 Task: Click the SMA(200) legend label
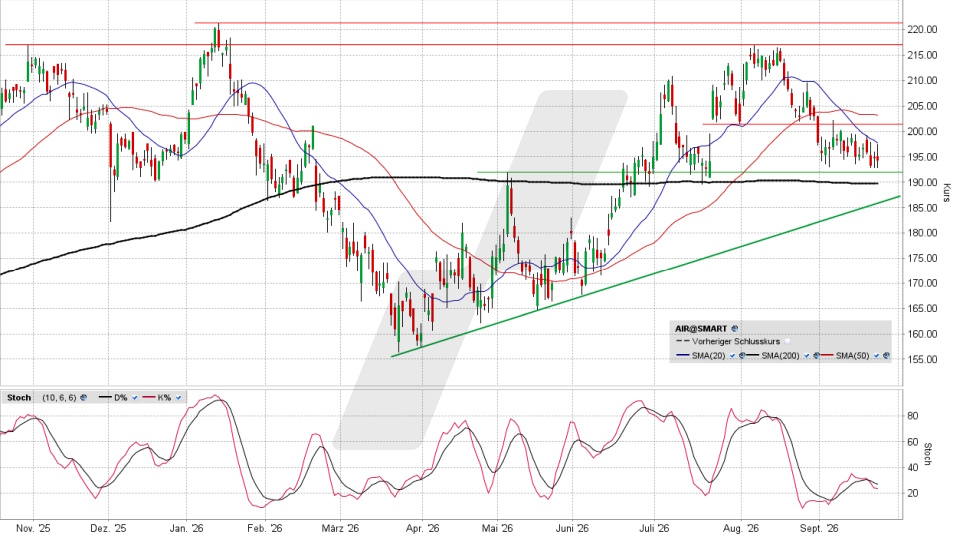781,356
